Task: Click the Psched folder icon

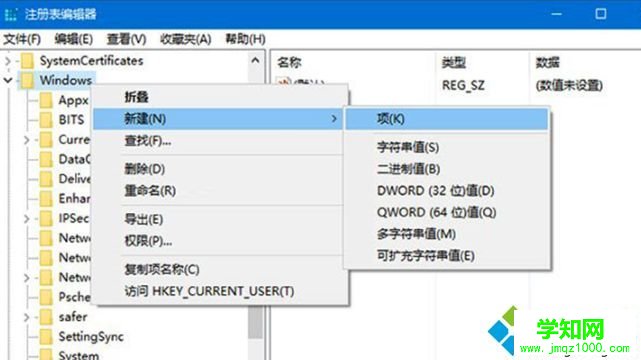Action: point(46,297)
